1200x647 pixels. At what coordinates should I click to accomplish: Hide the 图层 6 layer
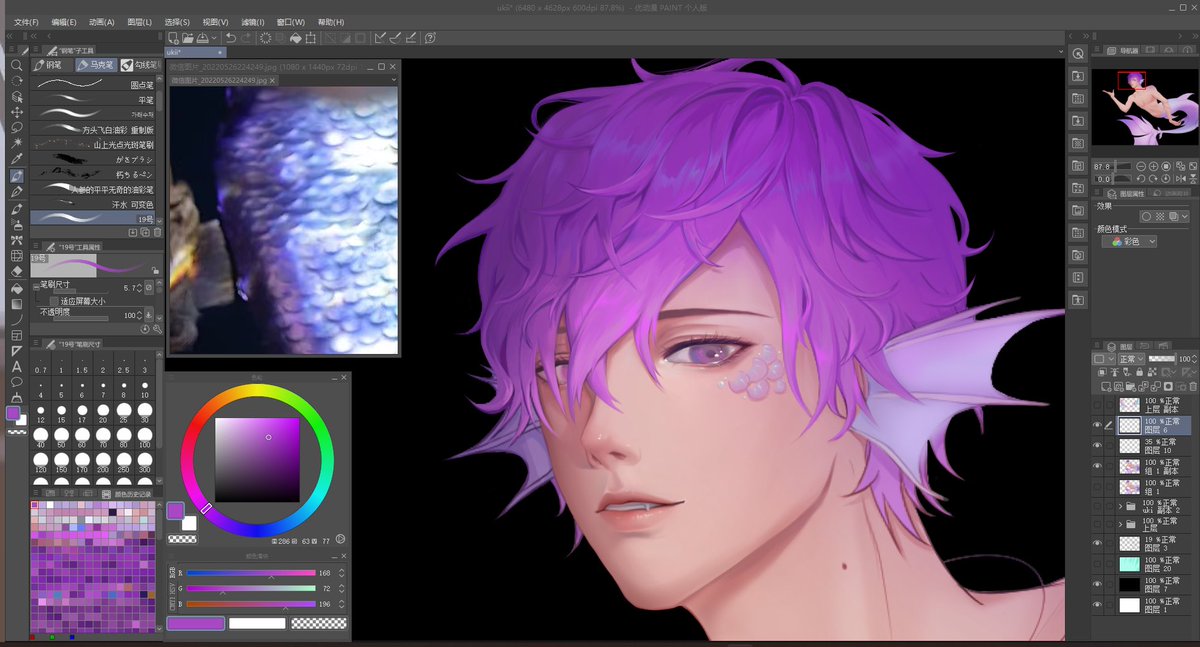[1097, 425]
